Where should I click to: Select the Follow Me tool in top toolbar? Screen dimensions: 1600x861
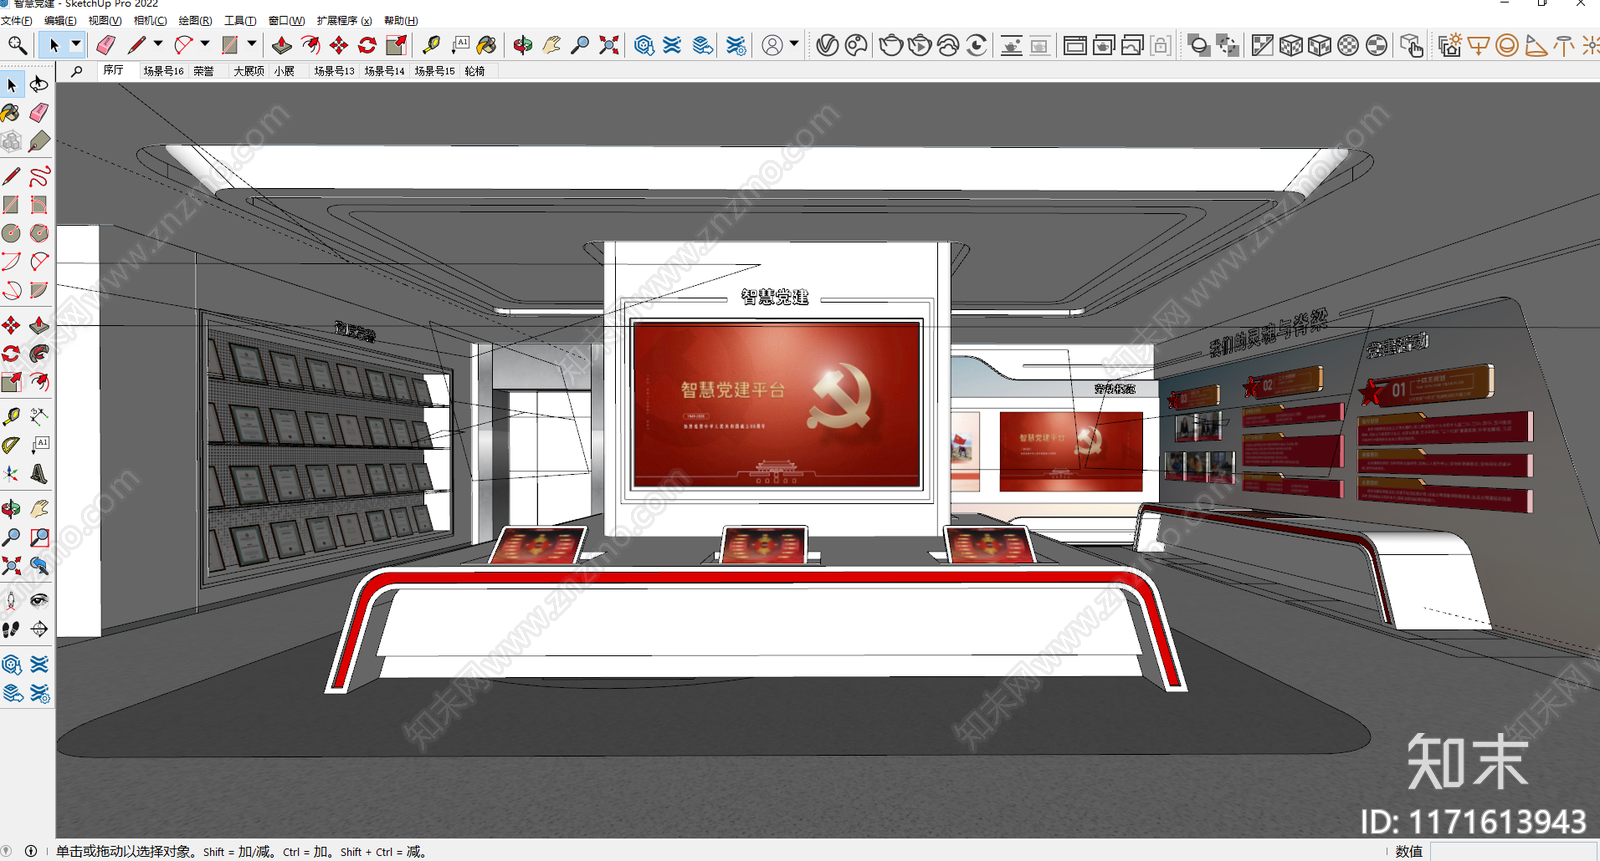(x=311, y=45)
